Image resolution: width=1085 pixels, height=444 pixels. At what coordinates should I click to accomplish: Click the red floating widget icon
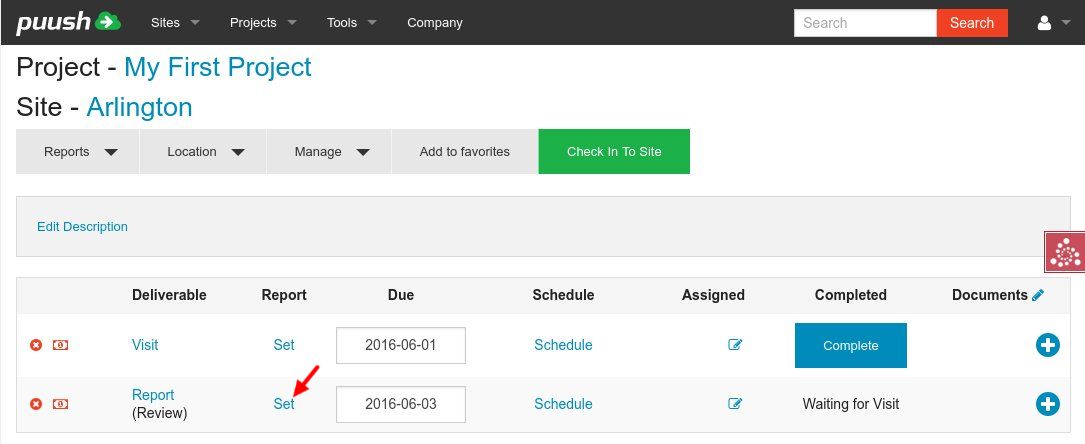[x=1065, y=252]
